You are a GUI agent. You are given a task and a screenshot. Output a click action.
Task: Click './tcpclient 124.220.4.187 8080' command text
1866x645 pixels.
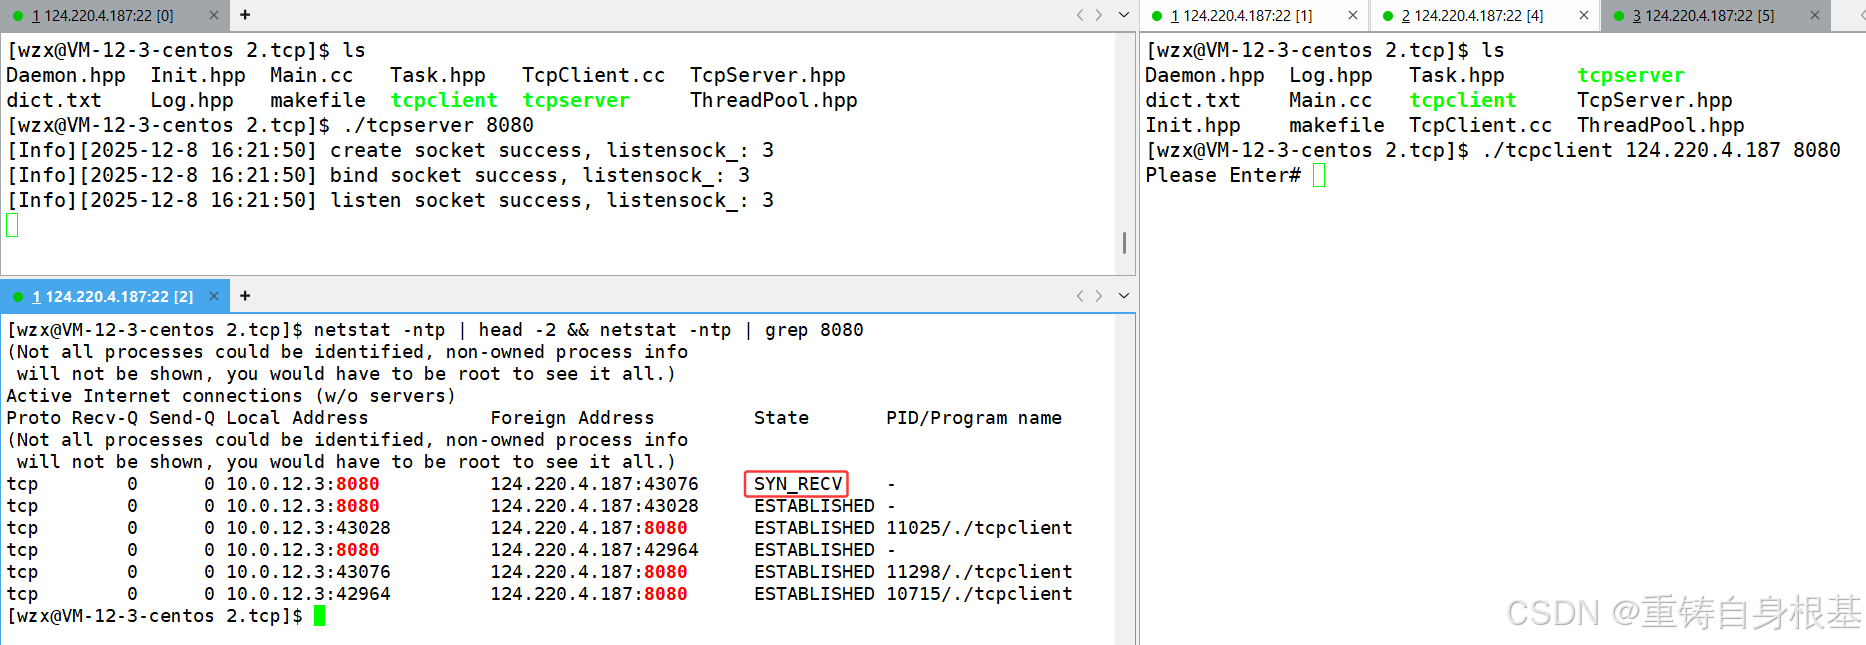click(1661, 150)
